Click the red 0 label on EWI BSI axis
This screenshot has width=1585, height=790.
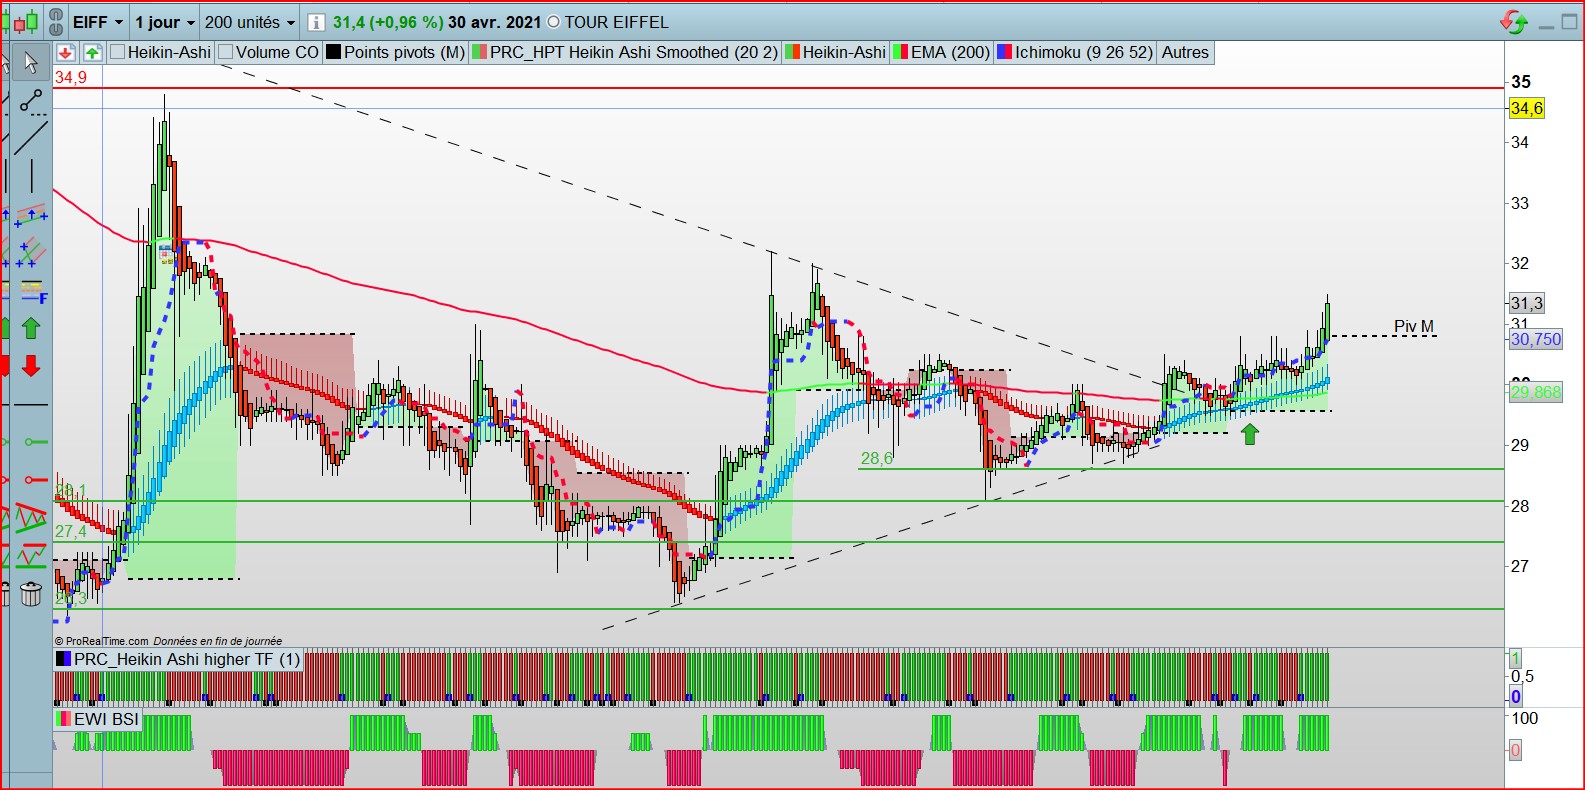1515,750
